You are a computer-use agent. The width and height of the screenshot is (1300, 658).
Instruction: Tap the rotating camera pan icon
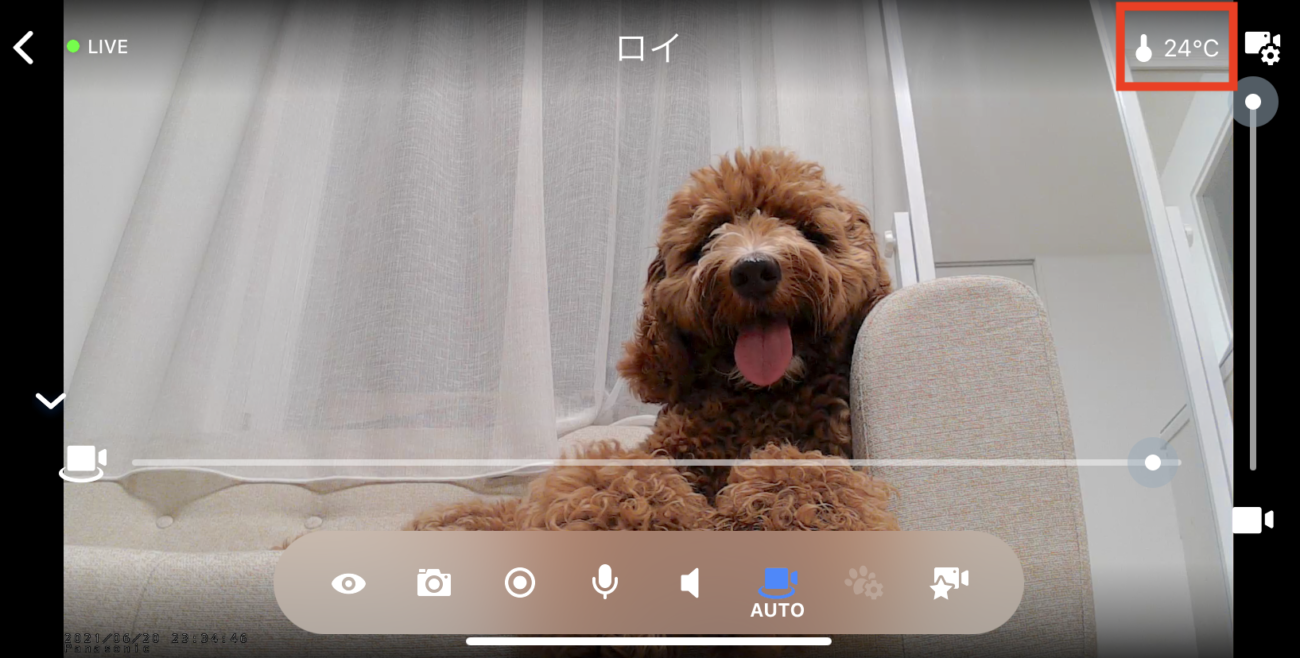coord(83,462)
